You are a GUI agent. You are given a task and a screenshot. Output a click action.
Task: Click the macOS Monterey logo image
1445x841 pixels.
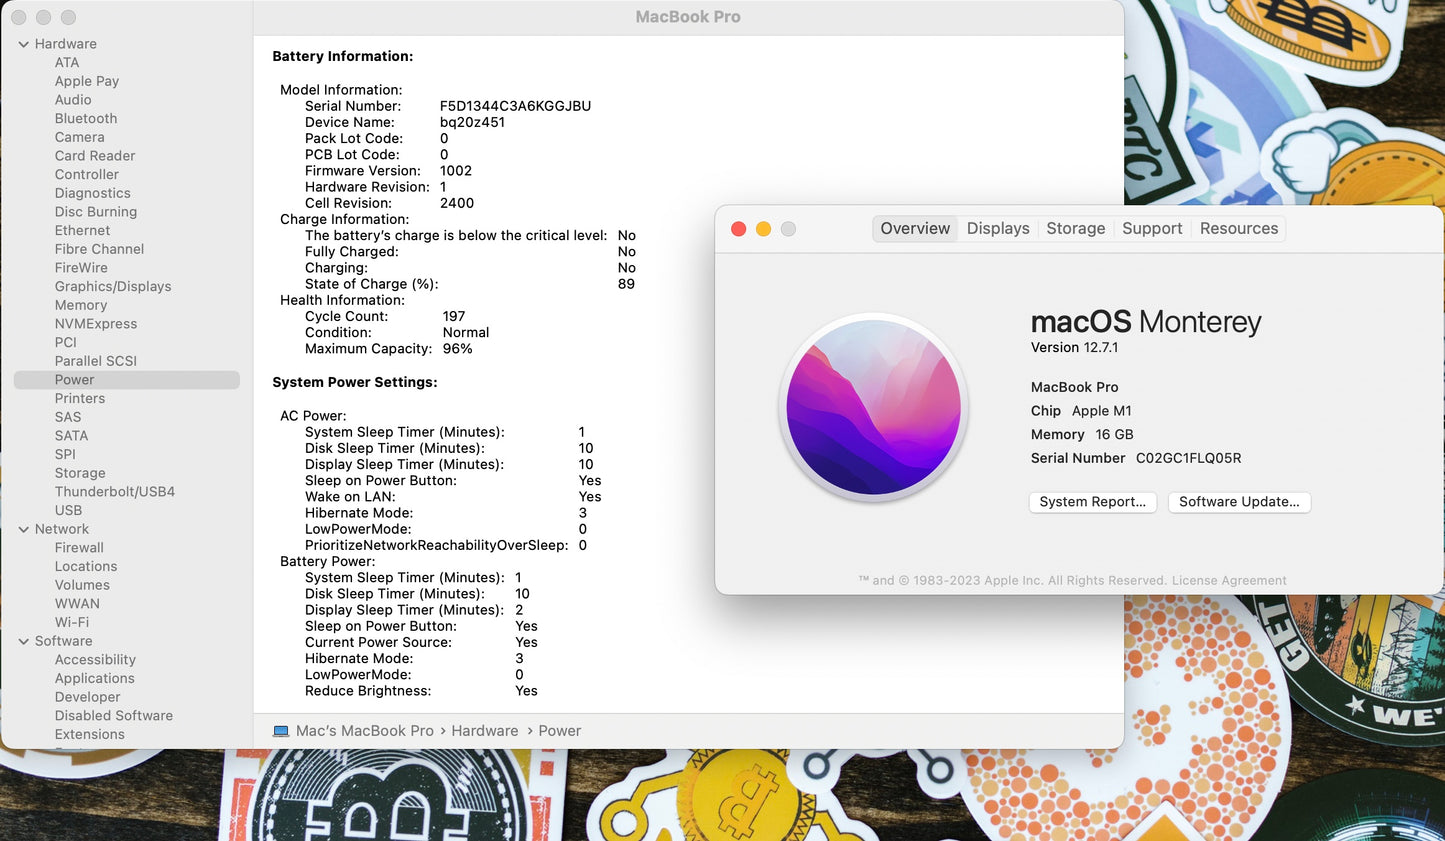pos(874,407)
